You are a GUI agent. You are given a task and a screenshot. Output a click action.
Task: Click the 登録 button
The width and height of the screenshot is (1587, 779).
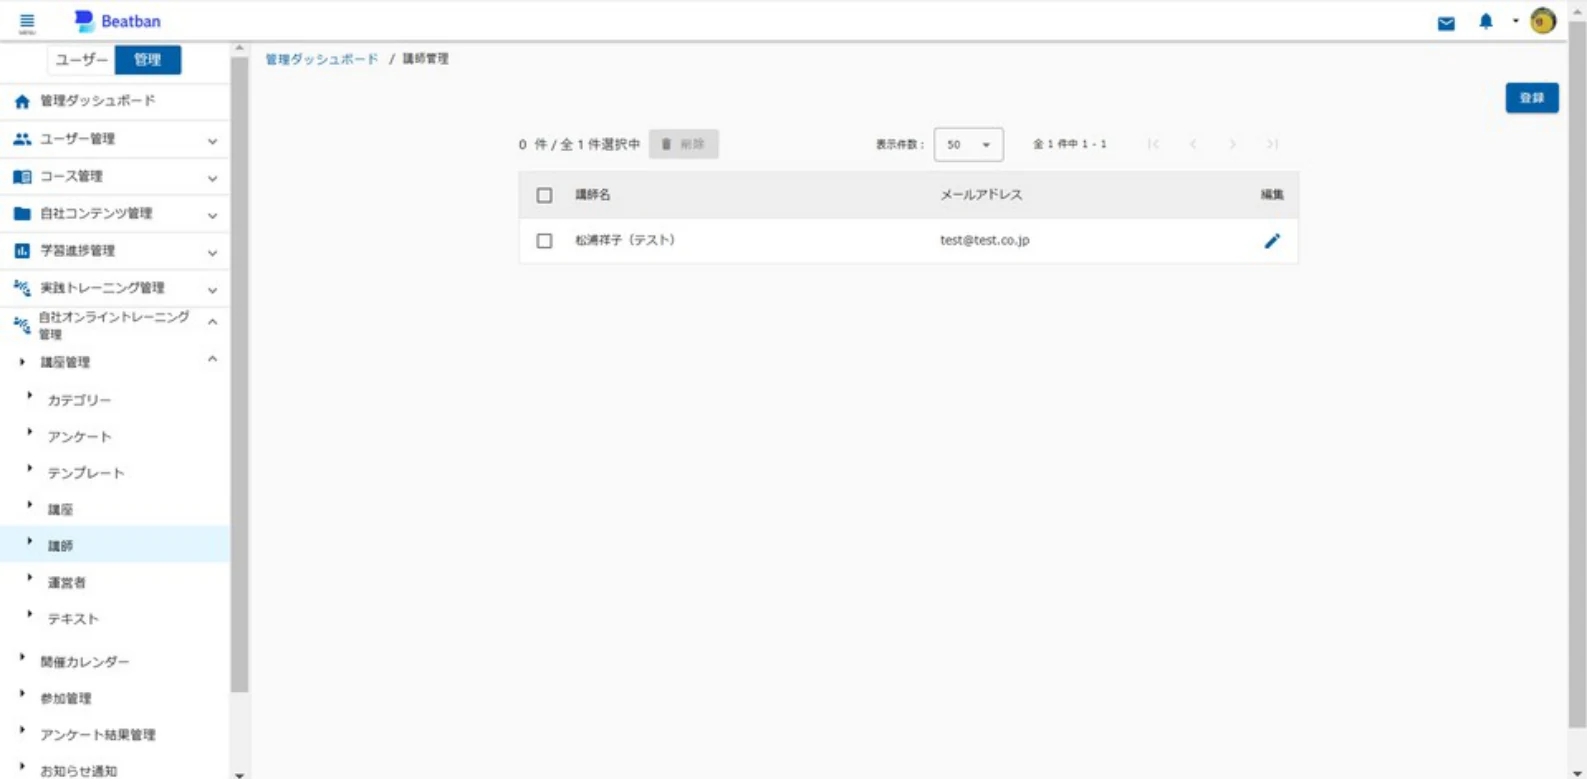1532,97
